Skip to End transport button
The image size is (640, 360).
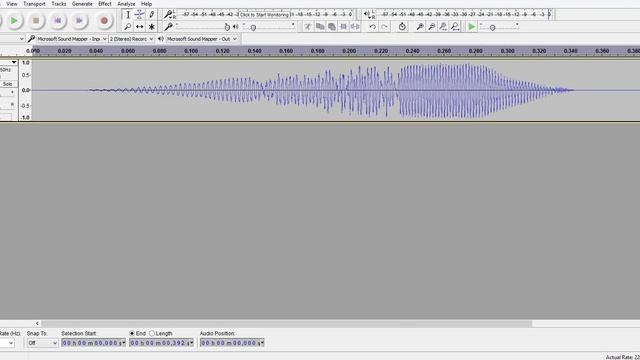pyautogui.click(x=79, y=20)
